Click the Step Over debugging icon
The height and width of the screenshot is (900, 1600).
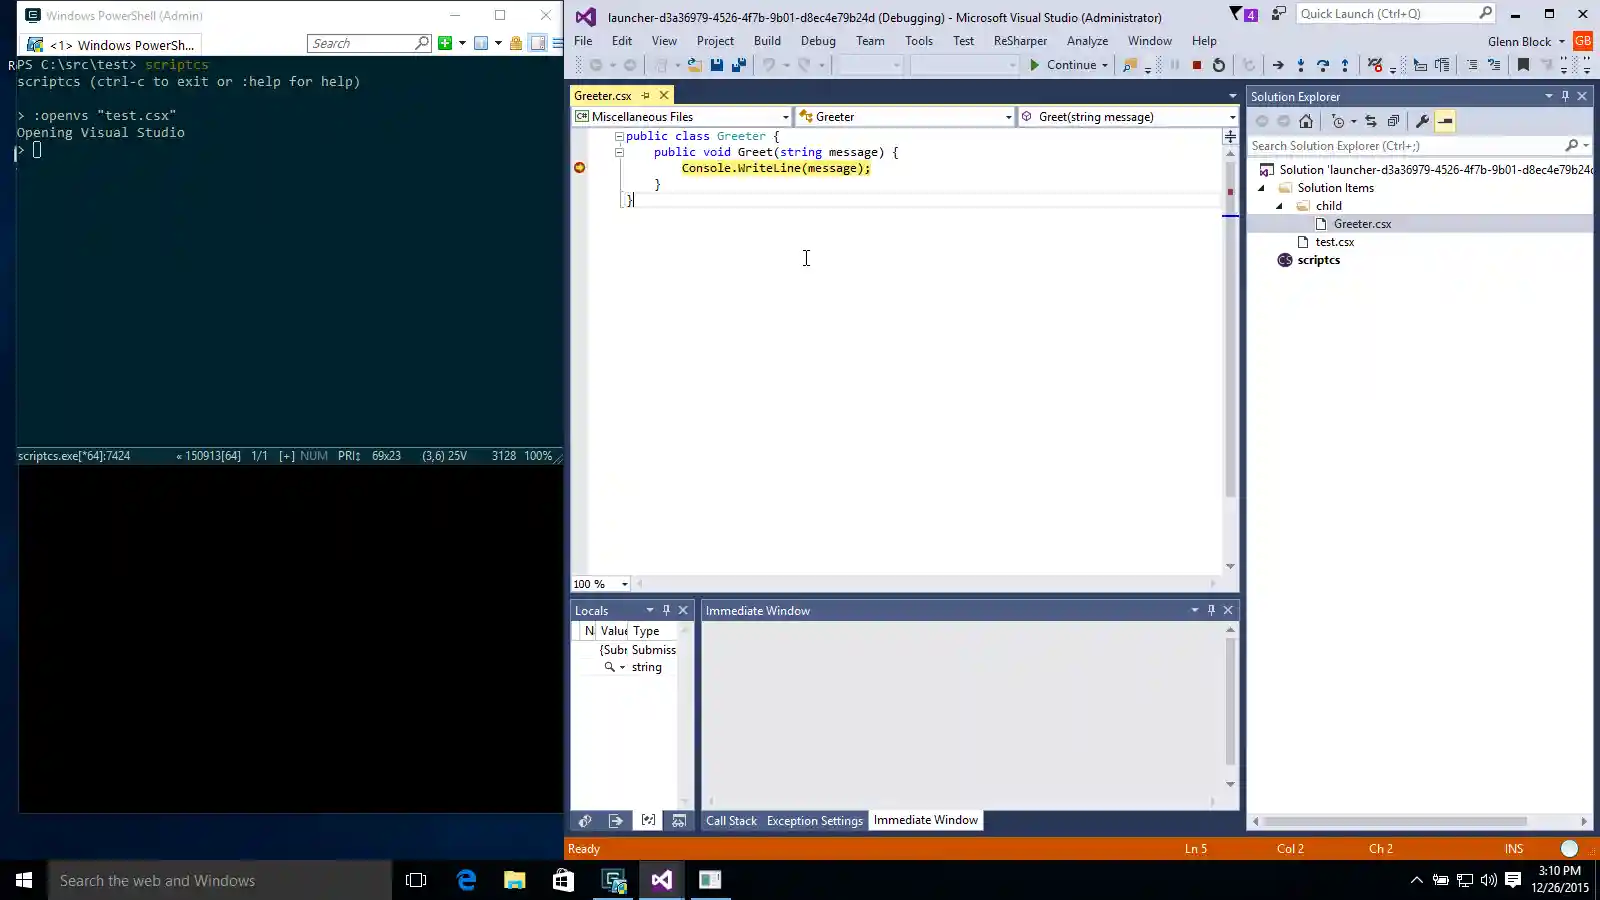pos(1324,65)
